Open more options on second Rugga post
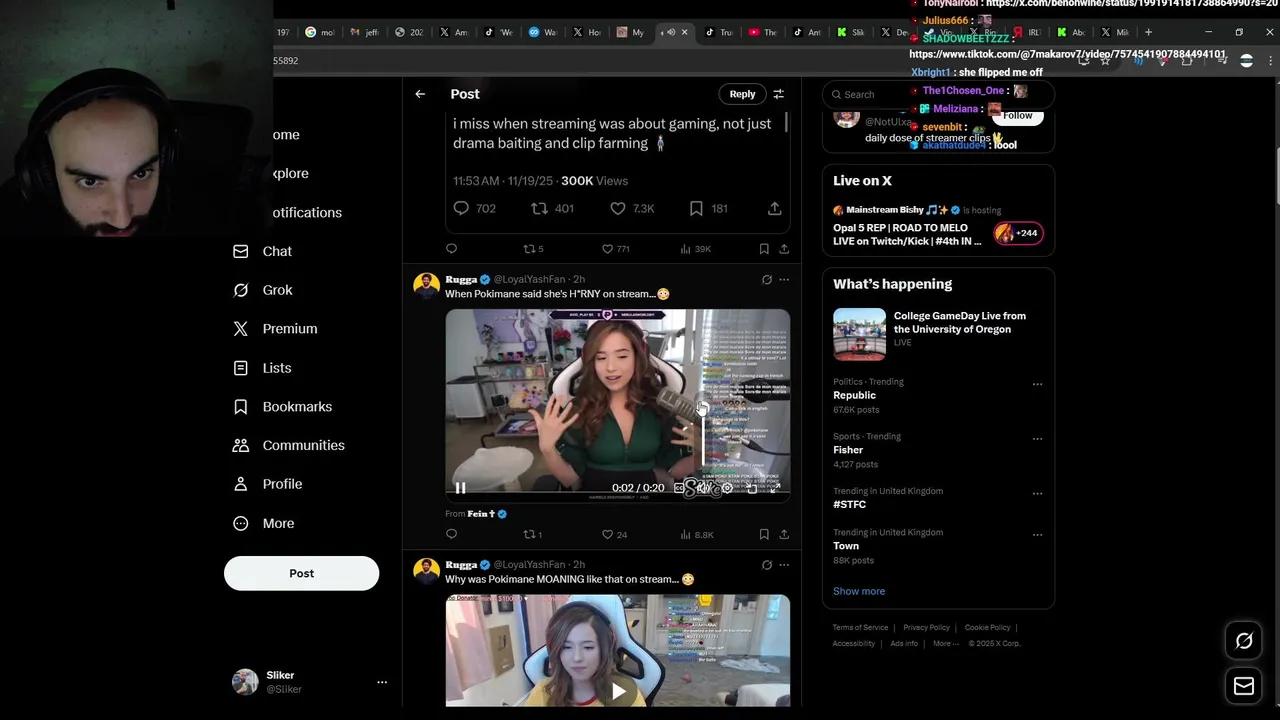This screenshot has width=1280, height=720. (x=784, y=565)
